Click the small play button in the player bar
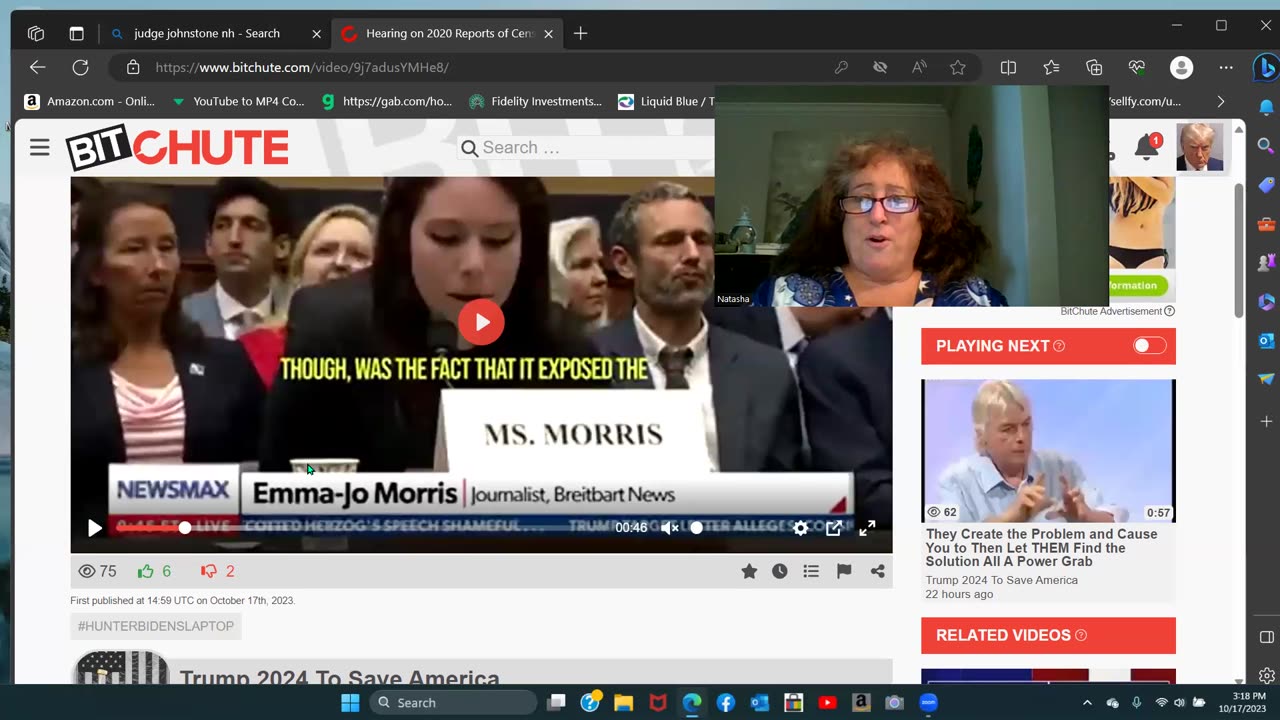The width and height of the screenshot is (1280, 720). [94, 528]
